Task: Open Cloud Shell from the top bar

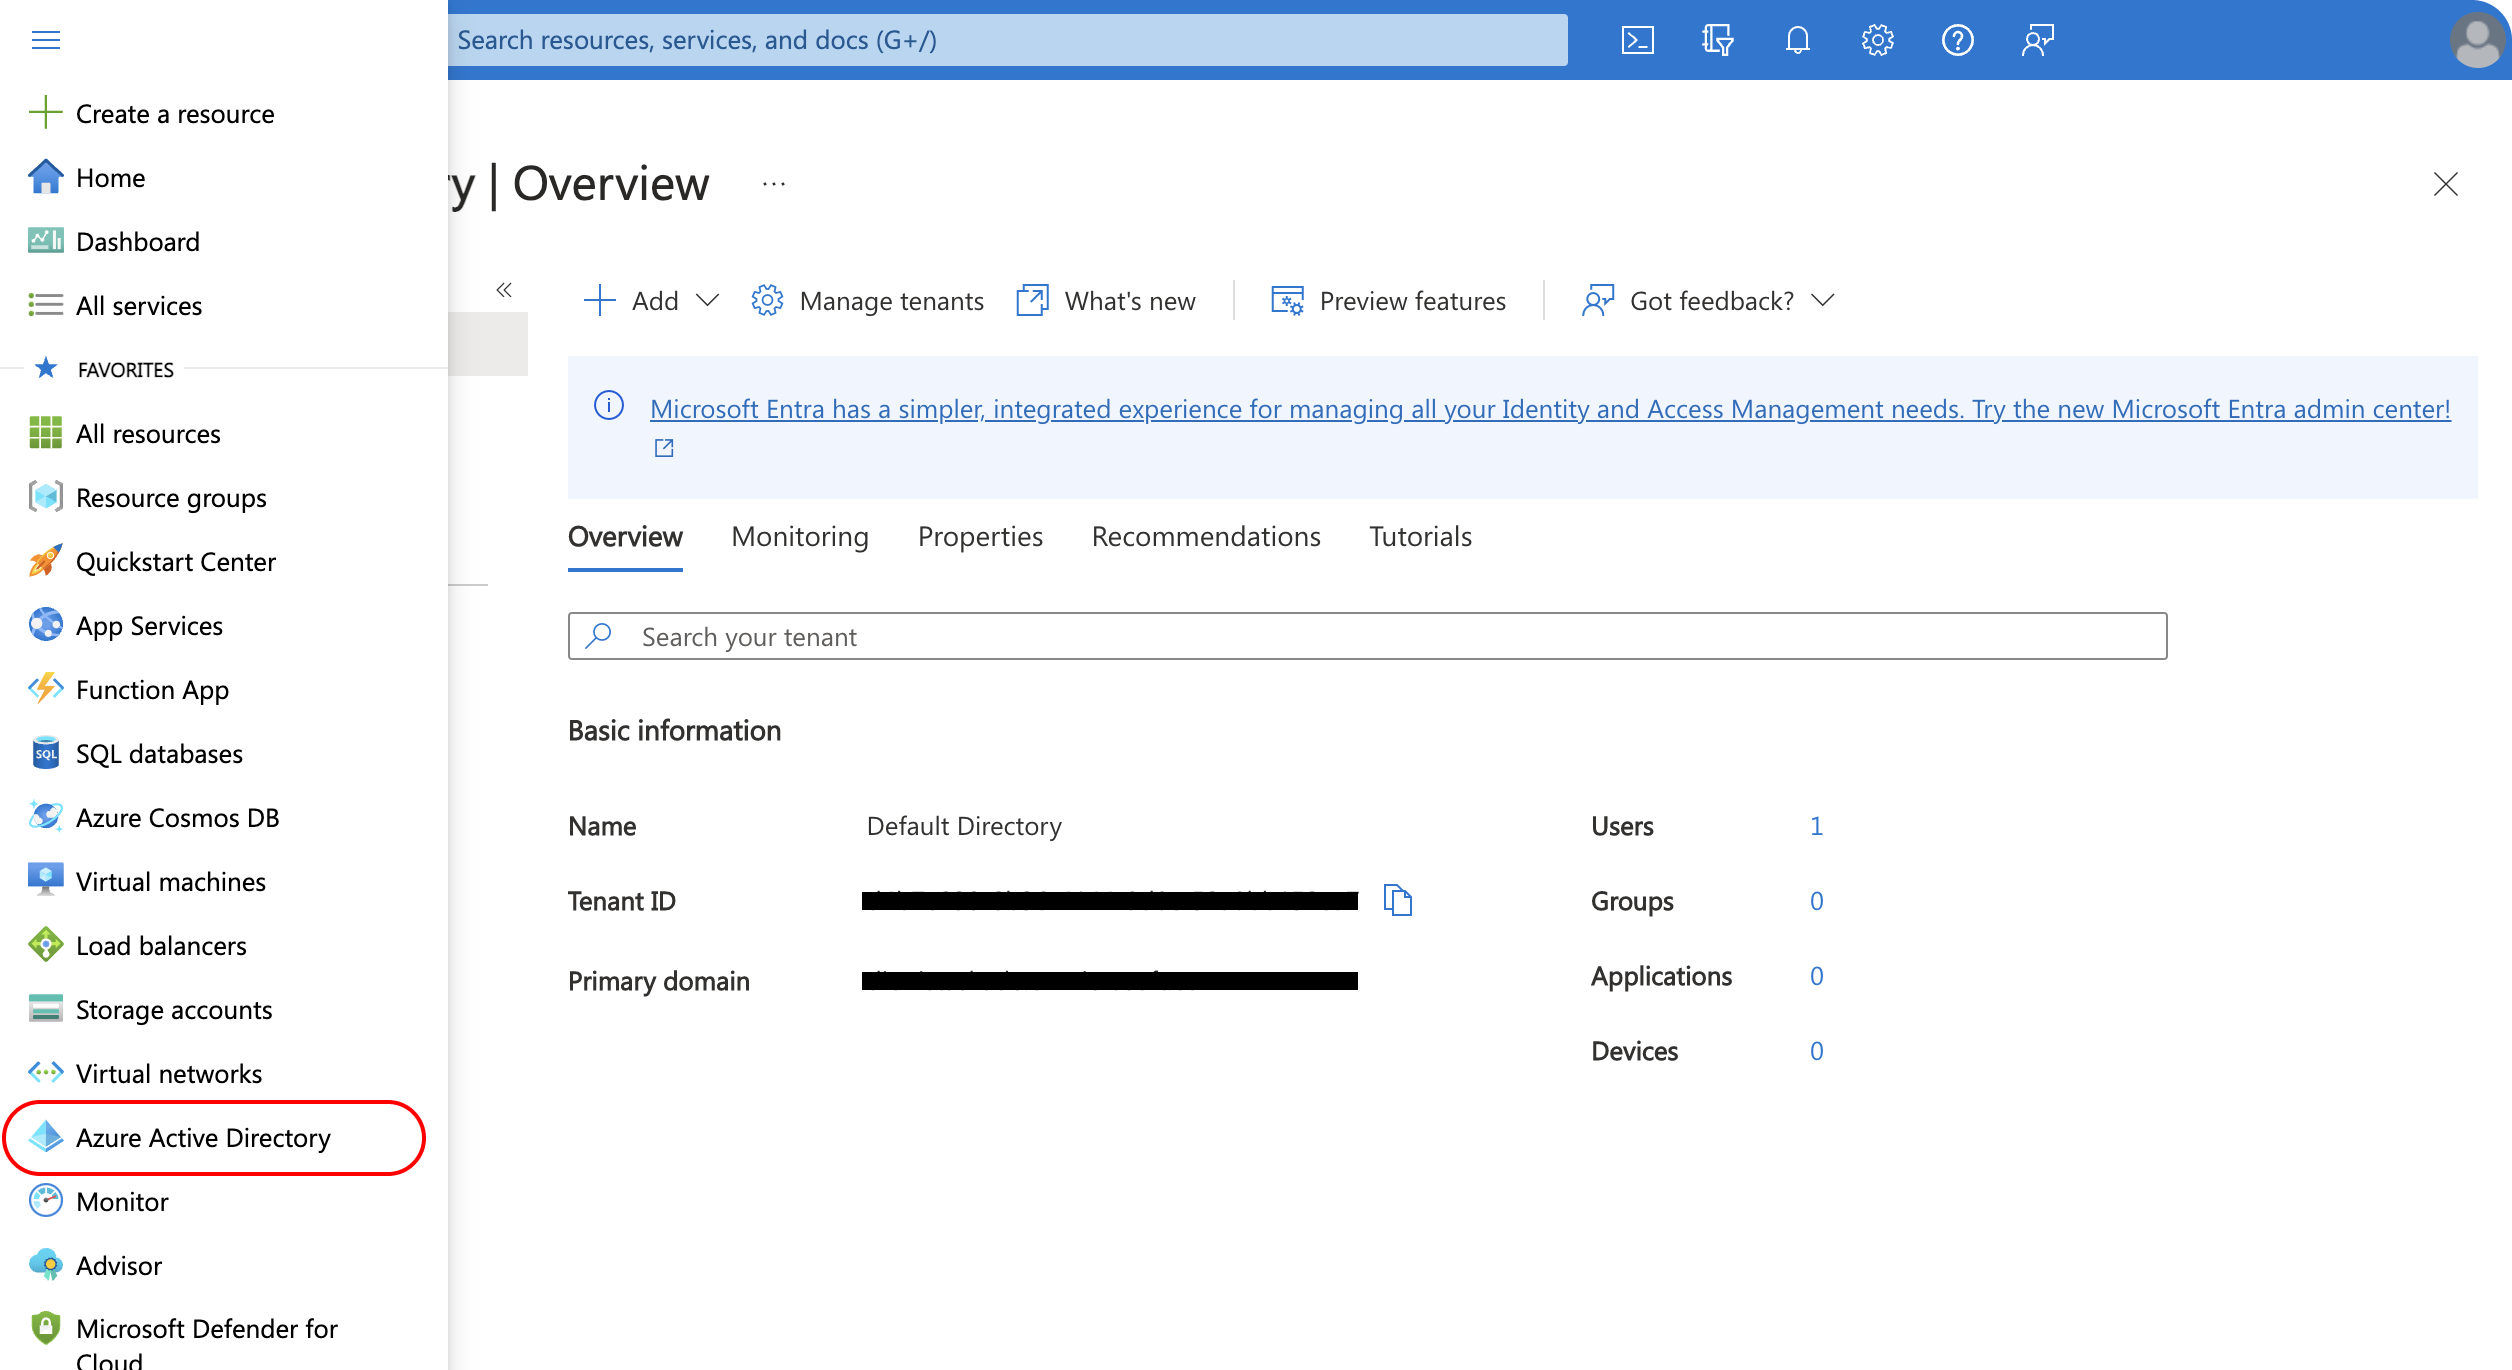Action: tap(1637, 40)
